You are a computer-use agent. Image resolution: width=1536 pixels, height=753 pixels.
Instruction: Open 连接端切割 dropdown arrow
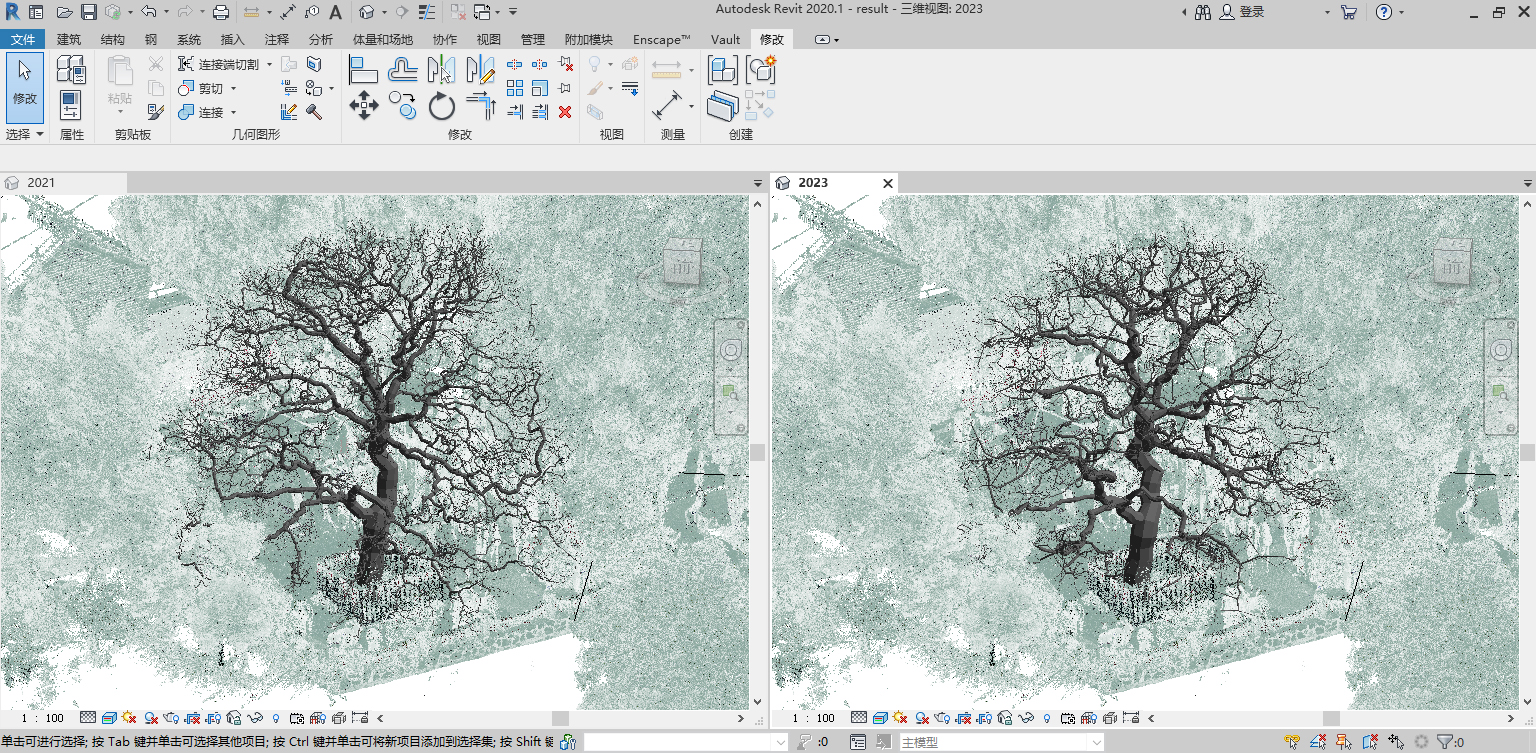click(x=269, y=64)
